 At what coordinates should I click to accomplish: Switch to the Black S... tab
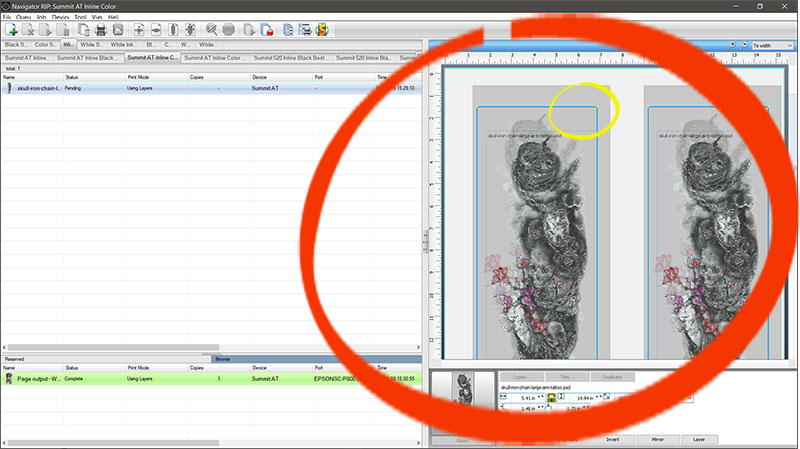tap(16, 45)
